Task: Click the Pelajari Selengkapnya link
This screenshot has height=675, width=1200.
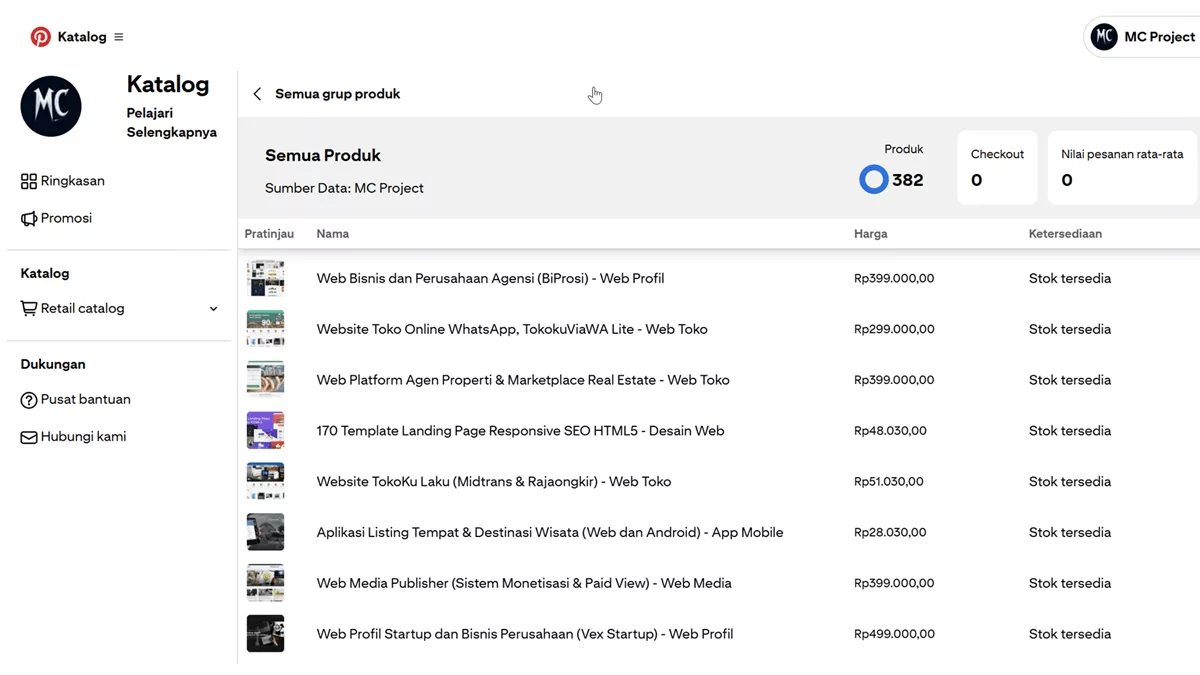Action: [x=171, y=122]
